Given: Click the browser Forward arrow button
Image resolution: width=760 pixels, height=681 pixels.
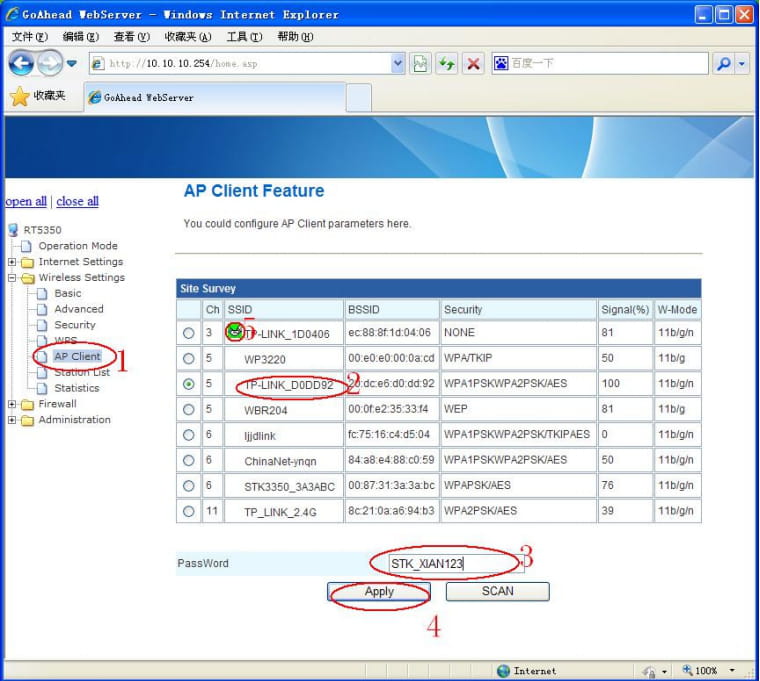Looking at the screenshot, I should tap(50, 63).
